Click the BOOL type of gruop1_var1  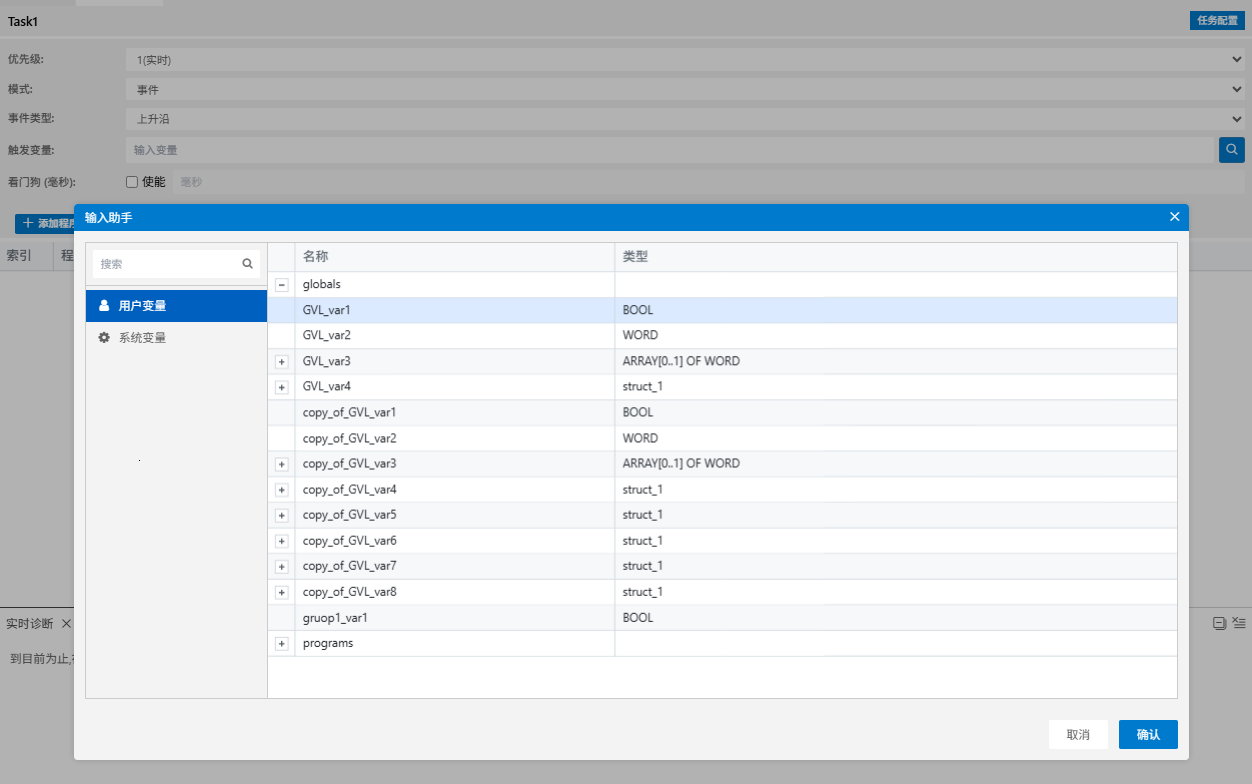[638, 618]
